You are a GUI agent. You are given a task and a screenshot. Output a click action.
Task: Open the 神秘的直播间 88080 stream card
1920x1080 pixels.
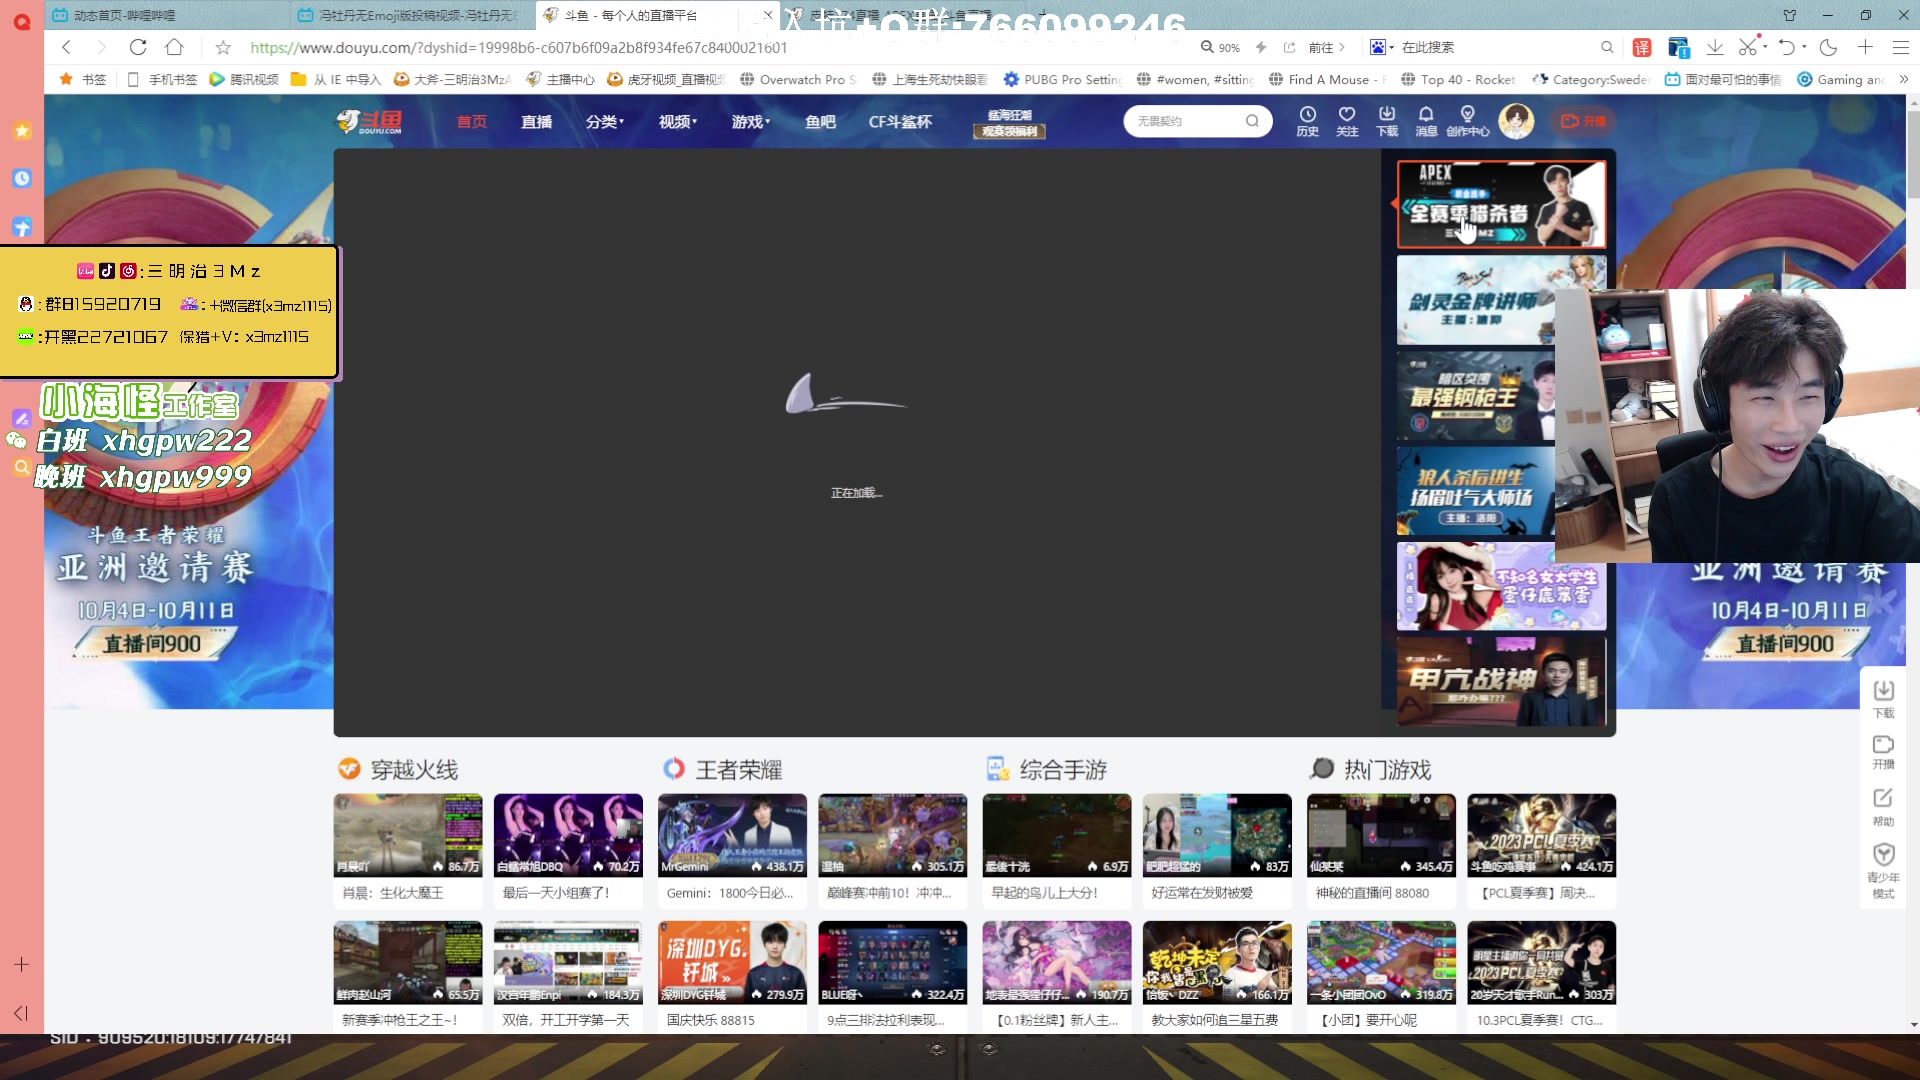click(x=1381, y=849)
